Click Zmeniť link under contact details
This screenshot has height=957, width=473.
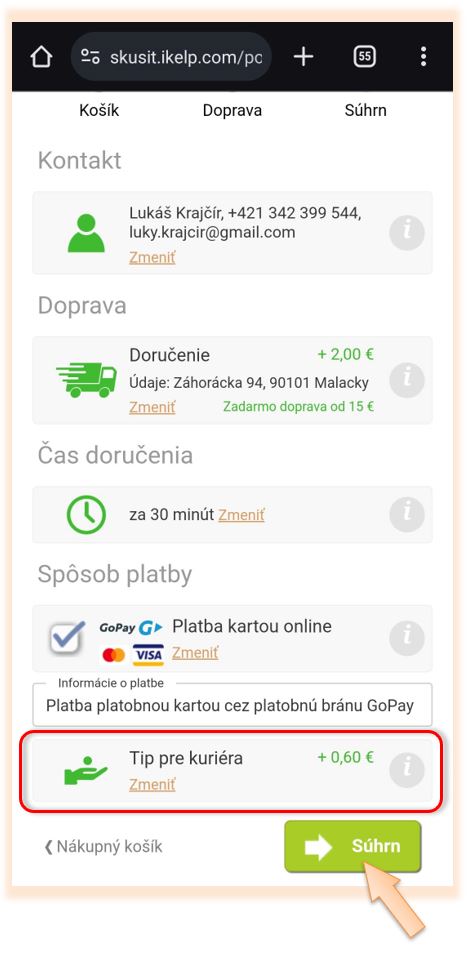(152, 258)
